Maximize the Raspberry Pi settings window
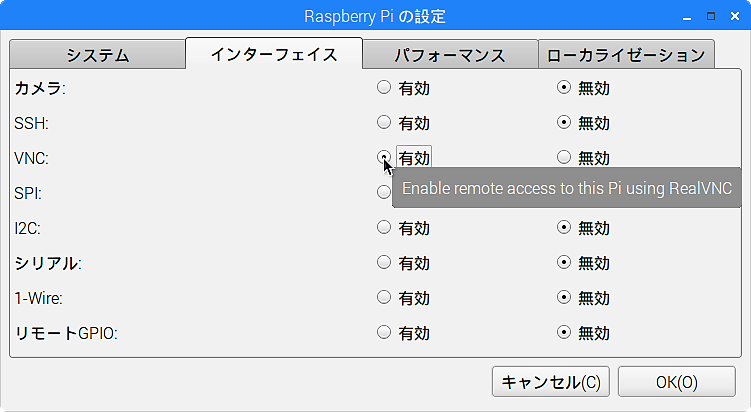This screenshot has width=751, height=412. coord(711,16)
